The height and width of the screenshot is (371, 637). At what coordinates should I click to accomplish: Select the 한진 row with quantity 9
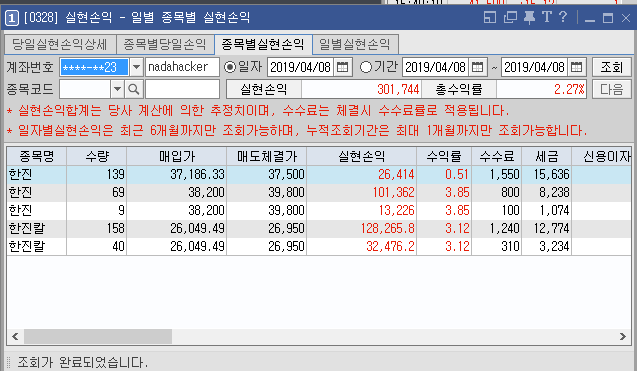coord(319,210)
